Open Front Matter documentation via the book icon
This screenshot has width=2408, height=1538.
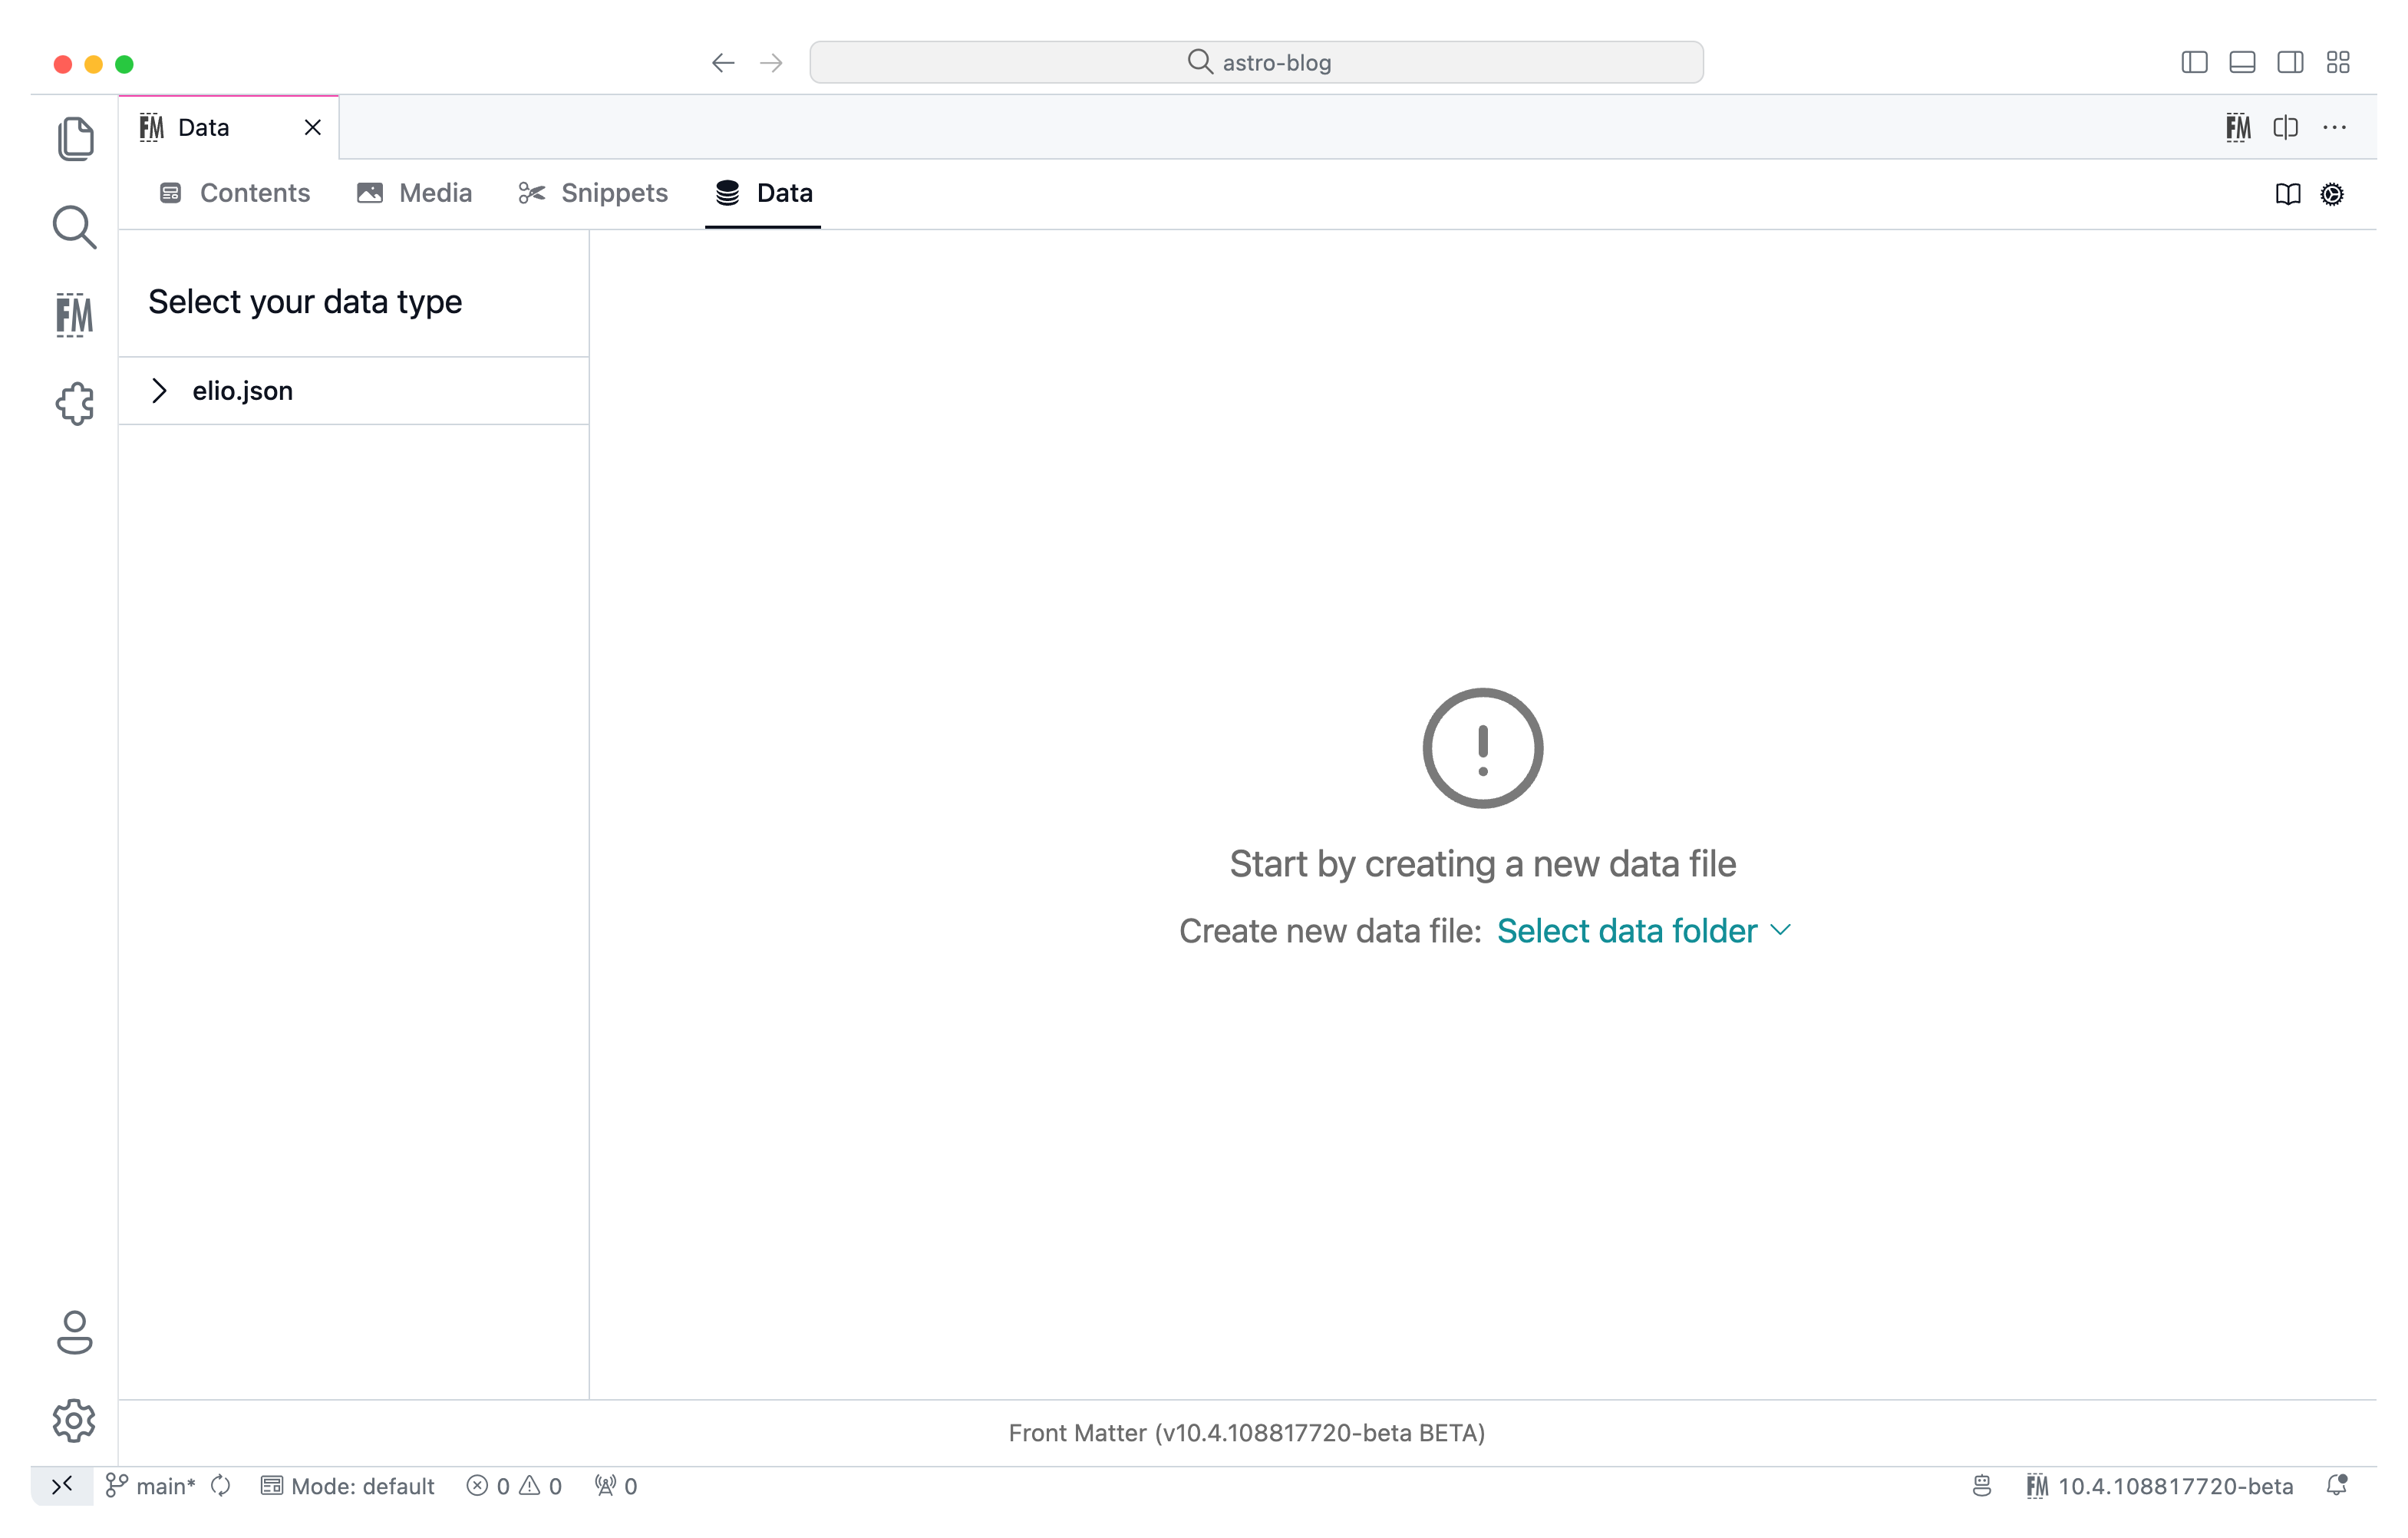coord(2287,194)
